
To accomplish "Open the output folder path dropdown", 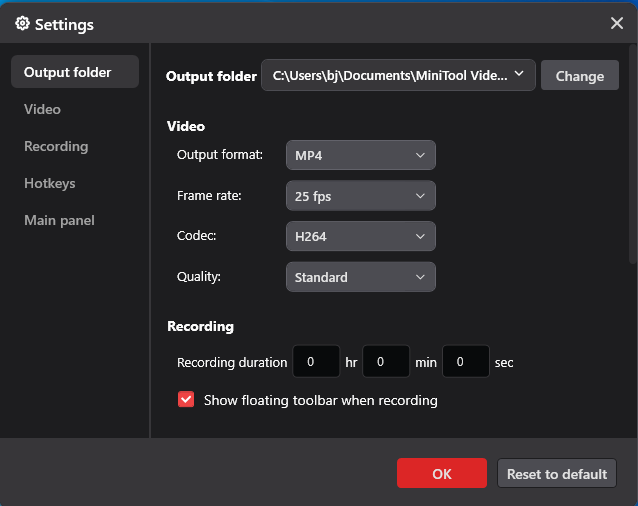I will click(398, 75).
